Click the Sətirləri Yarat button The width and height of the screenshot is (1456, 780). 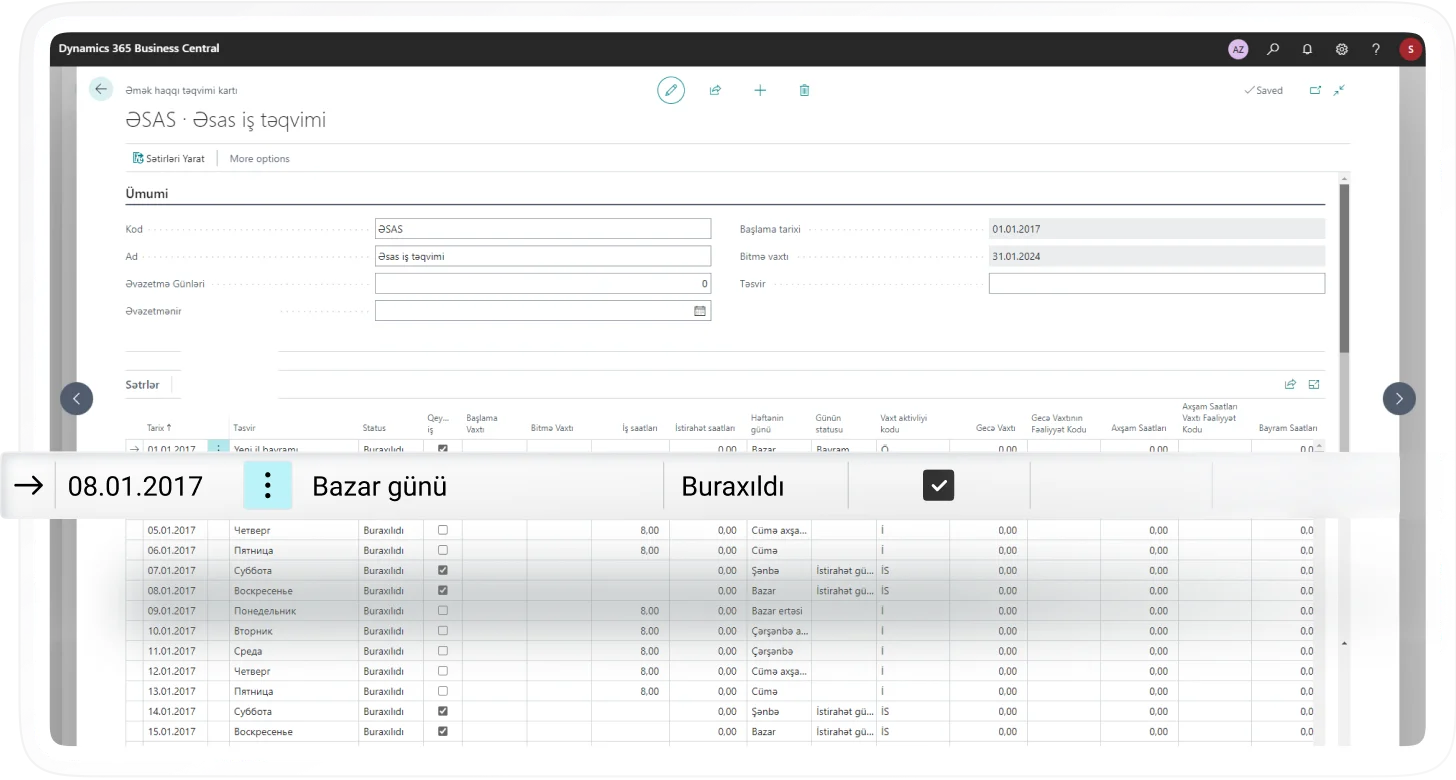click(169, 158)
